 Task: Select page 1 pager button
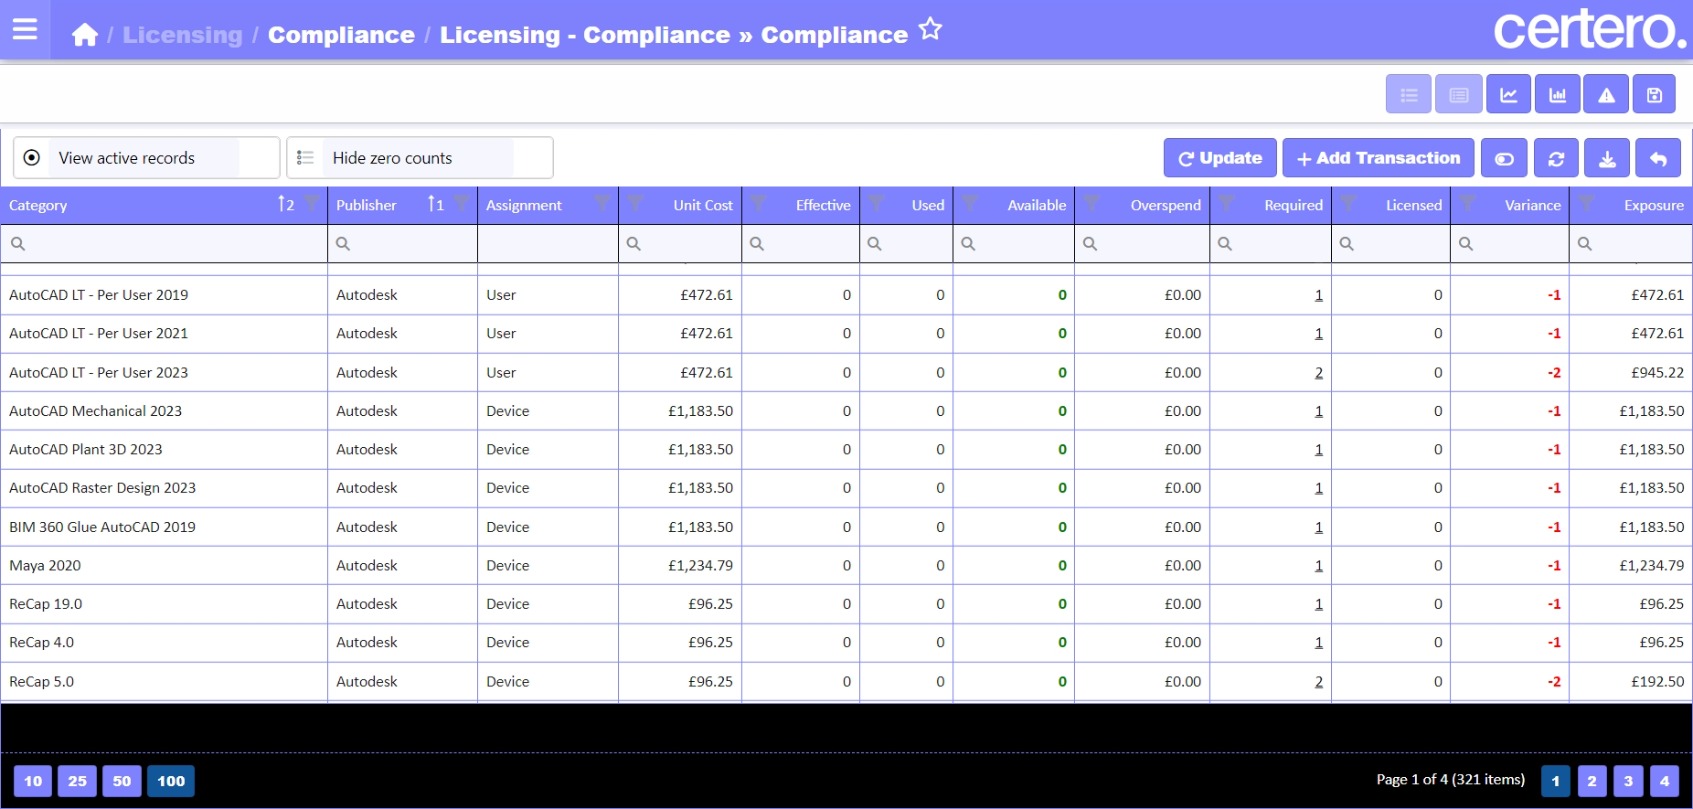[1555, 781]
